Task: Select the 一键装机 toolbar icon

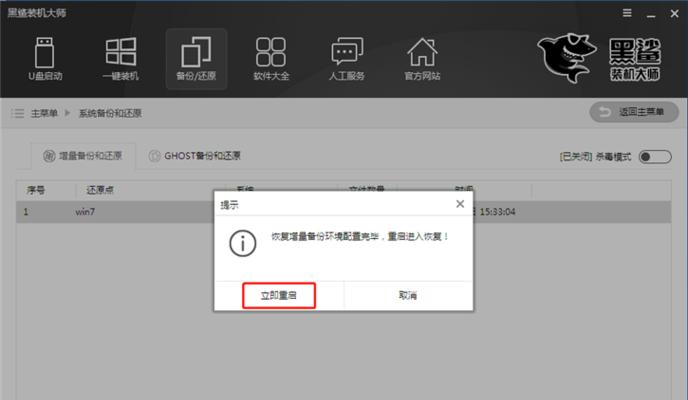Action: click(x=121, y=59)
